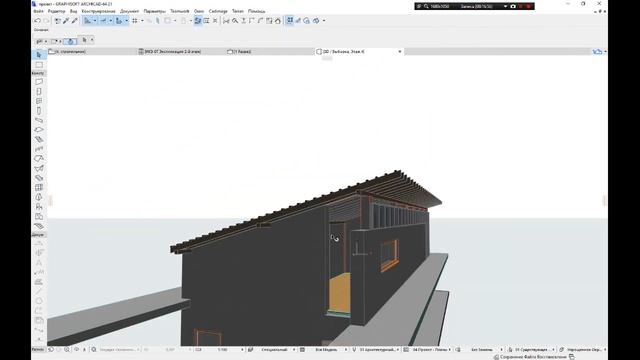Image resolution: width=640 pixels, height=360 pixels.
Task: Select the Door tool
Action: pyautogui.click(x=39, y=91)
